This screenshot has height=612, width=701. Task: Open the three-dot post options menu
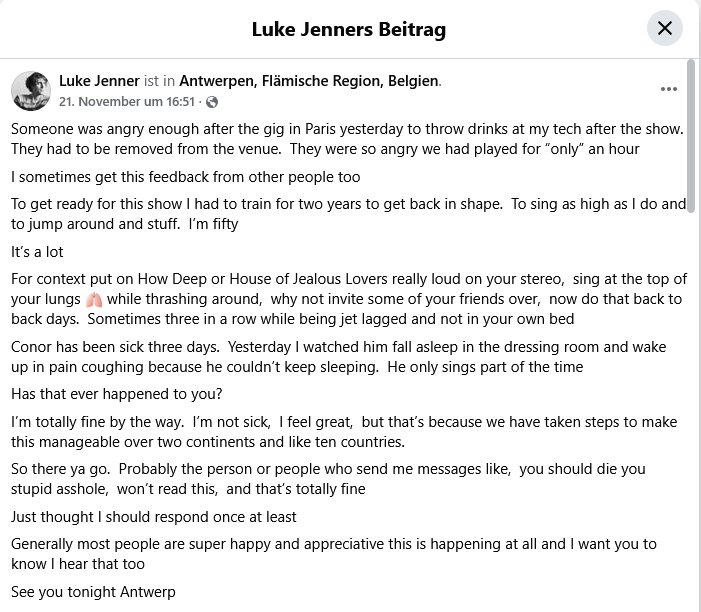669,89
